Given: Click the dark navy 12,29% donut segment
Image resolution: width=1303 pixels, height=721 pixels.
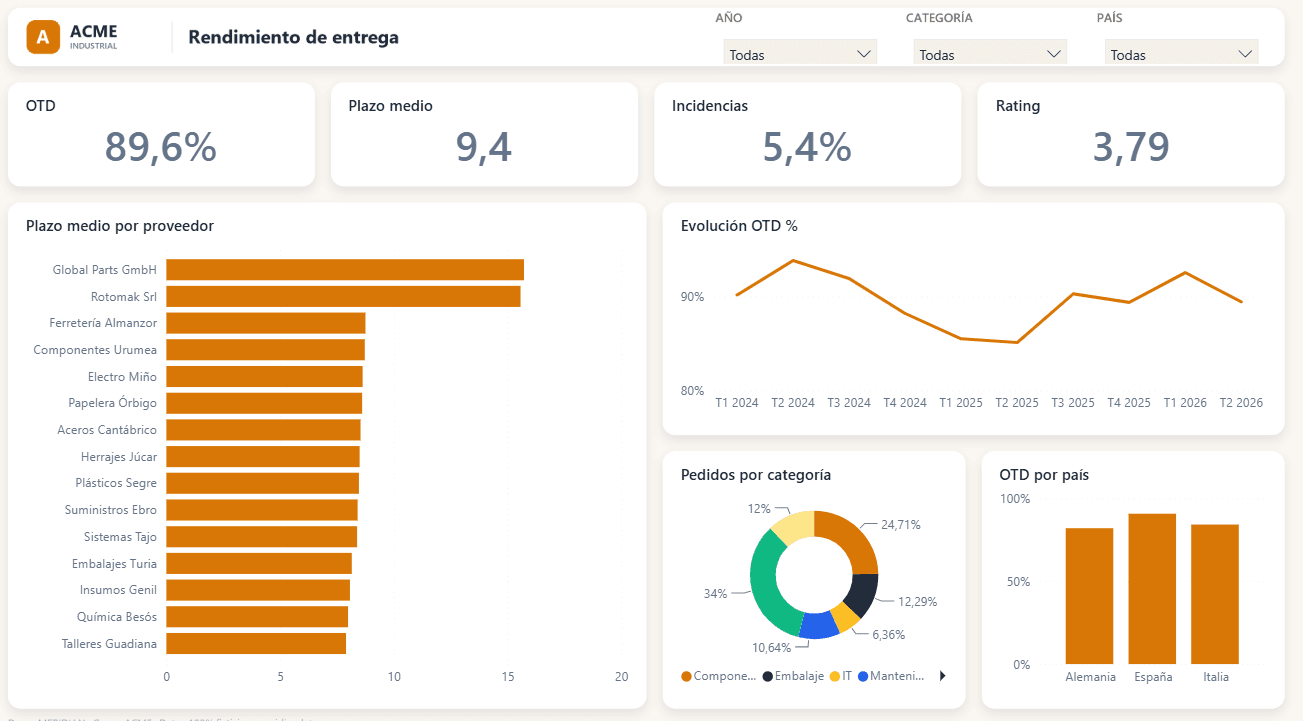Looking at the screenshot, I should coord(862,594).
